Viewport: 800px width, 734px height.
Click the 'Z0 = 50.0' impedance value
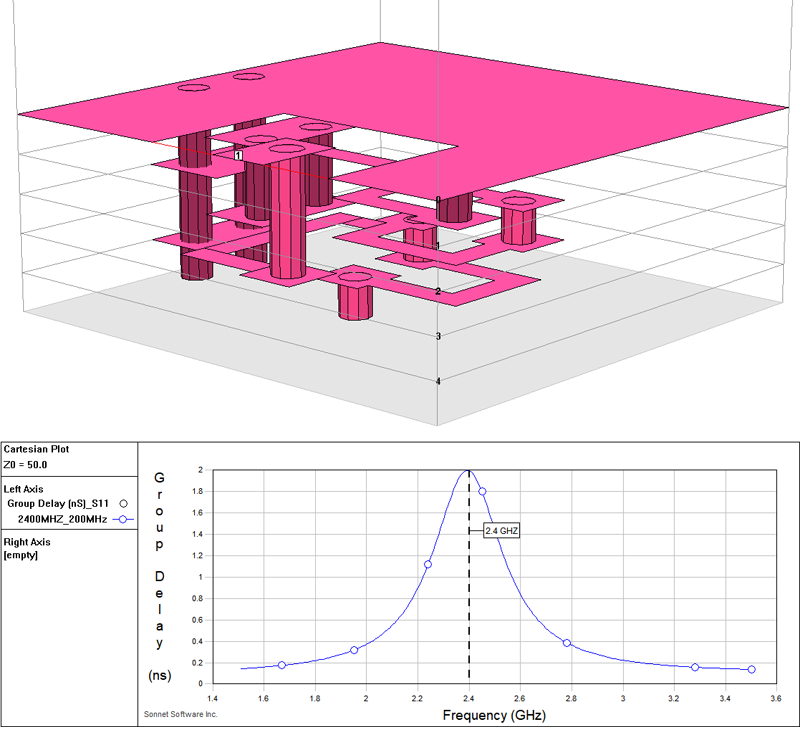click(25, 465)
